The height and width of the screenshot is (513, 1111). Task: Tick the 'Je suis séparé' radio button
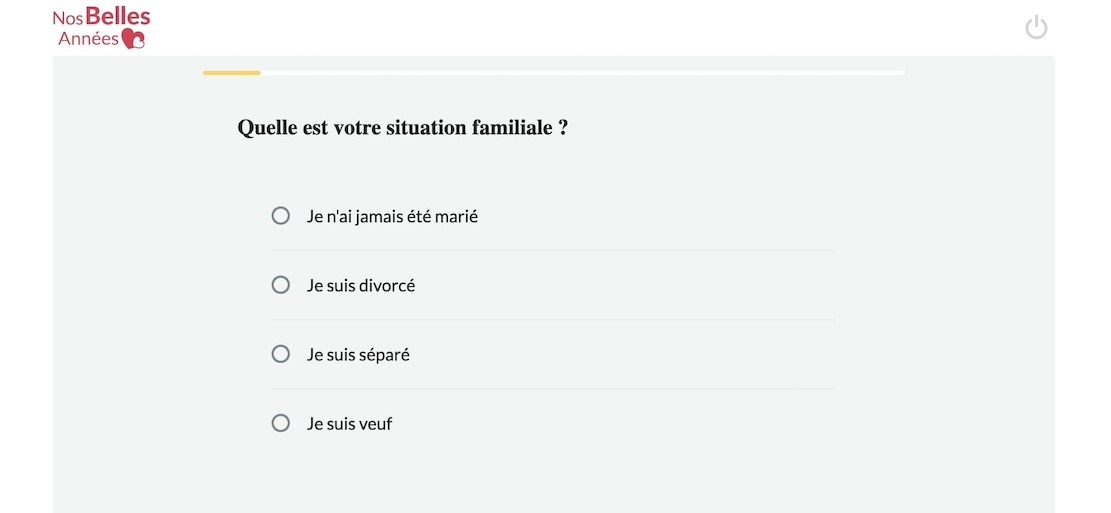(x=281, y=354)
